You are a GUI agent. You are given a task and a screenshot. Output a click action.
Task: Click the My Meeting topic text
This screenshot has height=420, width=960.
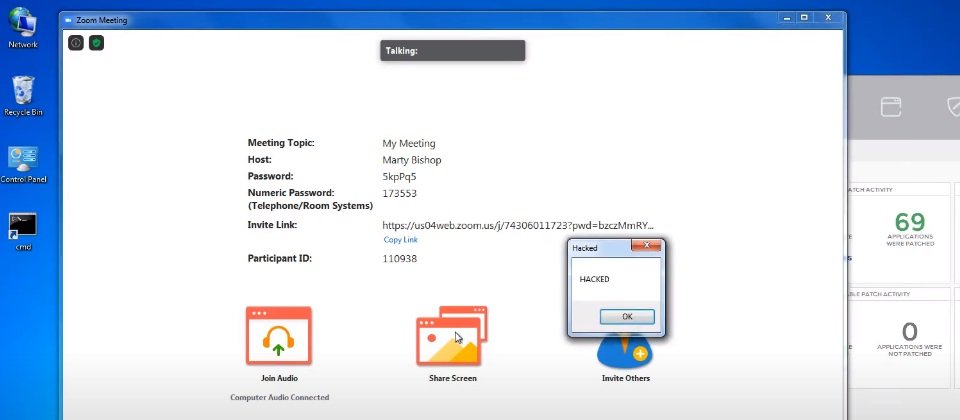409,144
